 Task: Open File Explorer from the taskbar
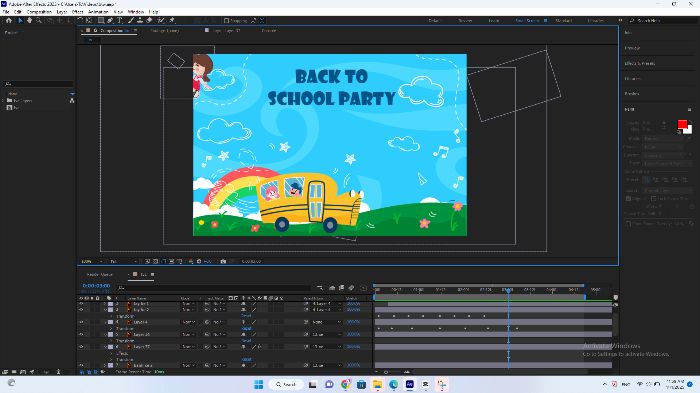[377, 384]
